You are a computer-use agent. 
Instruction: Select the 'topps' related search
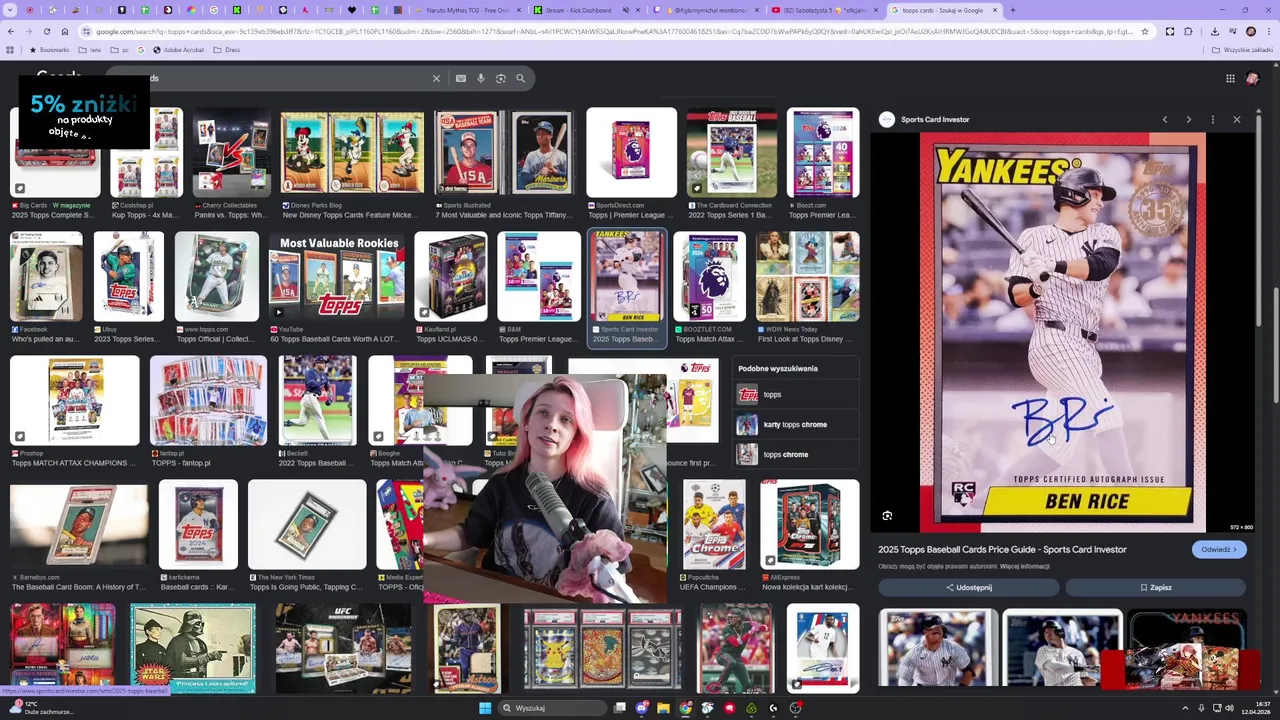tap(795, 394)
